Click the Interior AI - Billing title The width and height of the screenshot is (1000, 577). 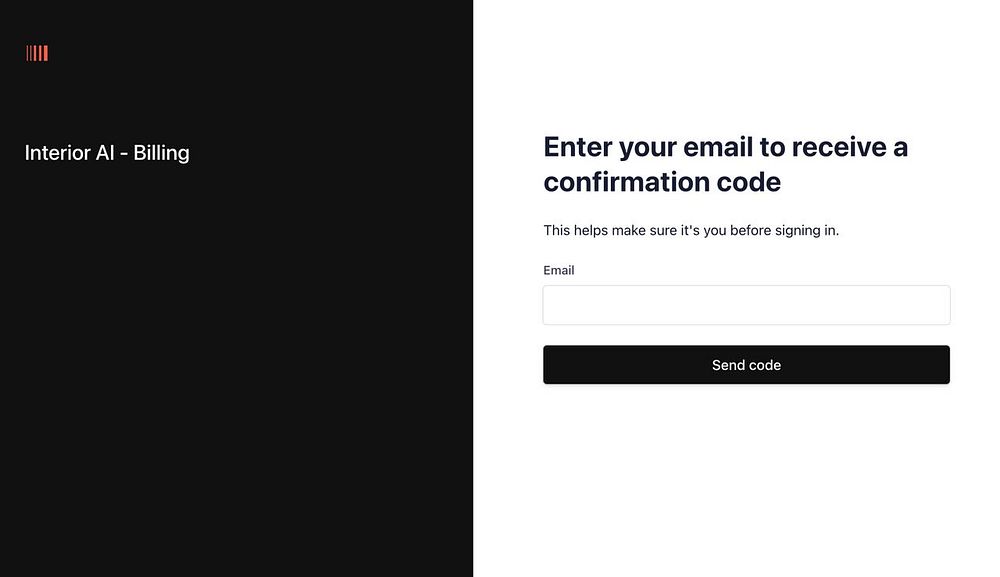[x=107, y=153]
